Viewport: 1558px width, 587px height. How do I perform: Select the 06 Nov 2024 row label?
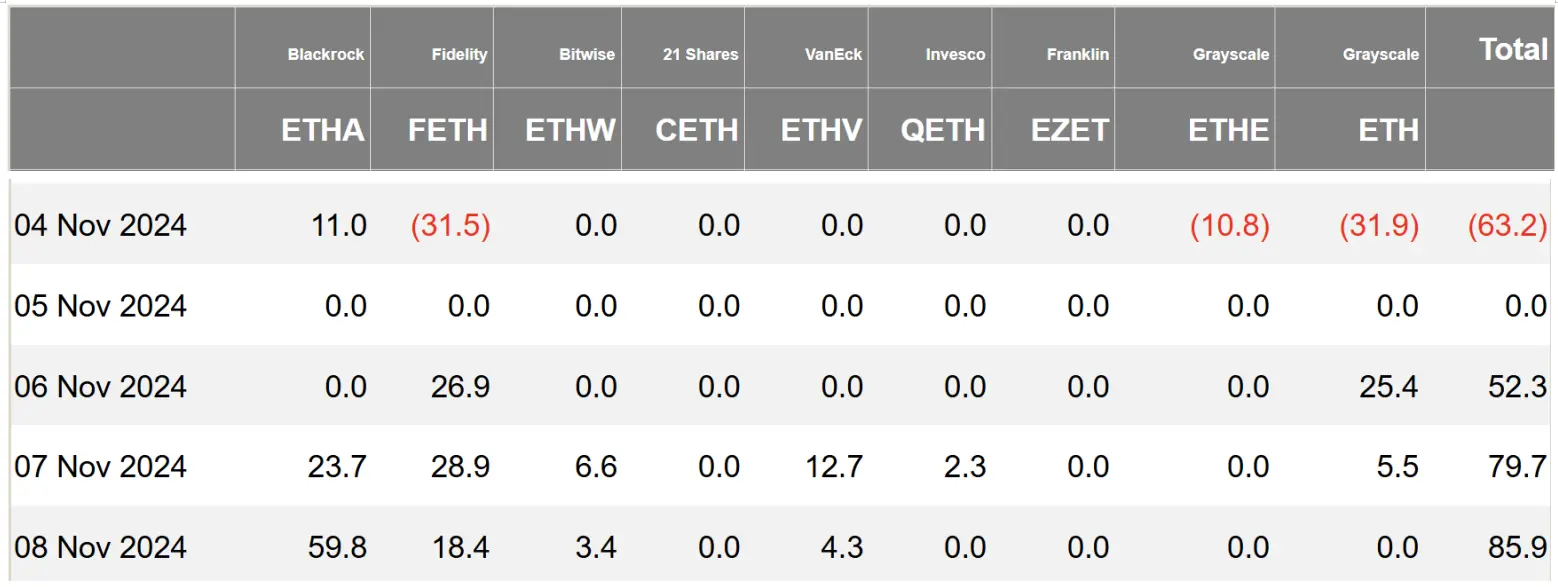[x=100, y=386]
